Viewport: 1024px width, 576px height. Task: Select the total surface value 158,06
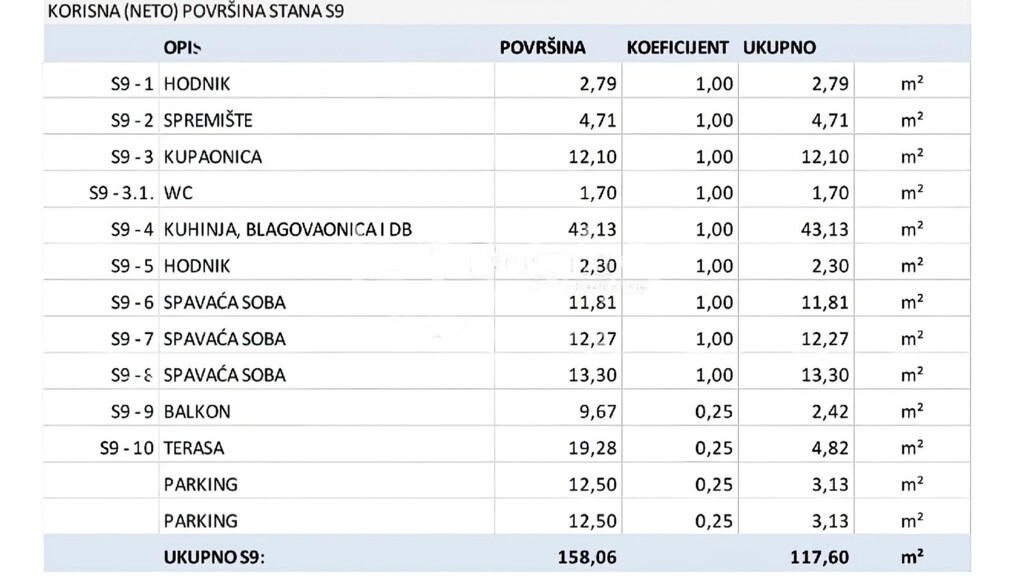click(x=587, y=557)
